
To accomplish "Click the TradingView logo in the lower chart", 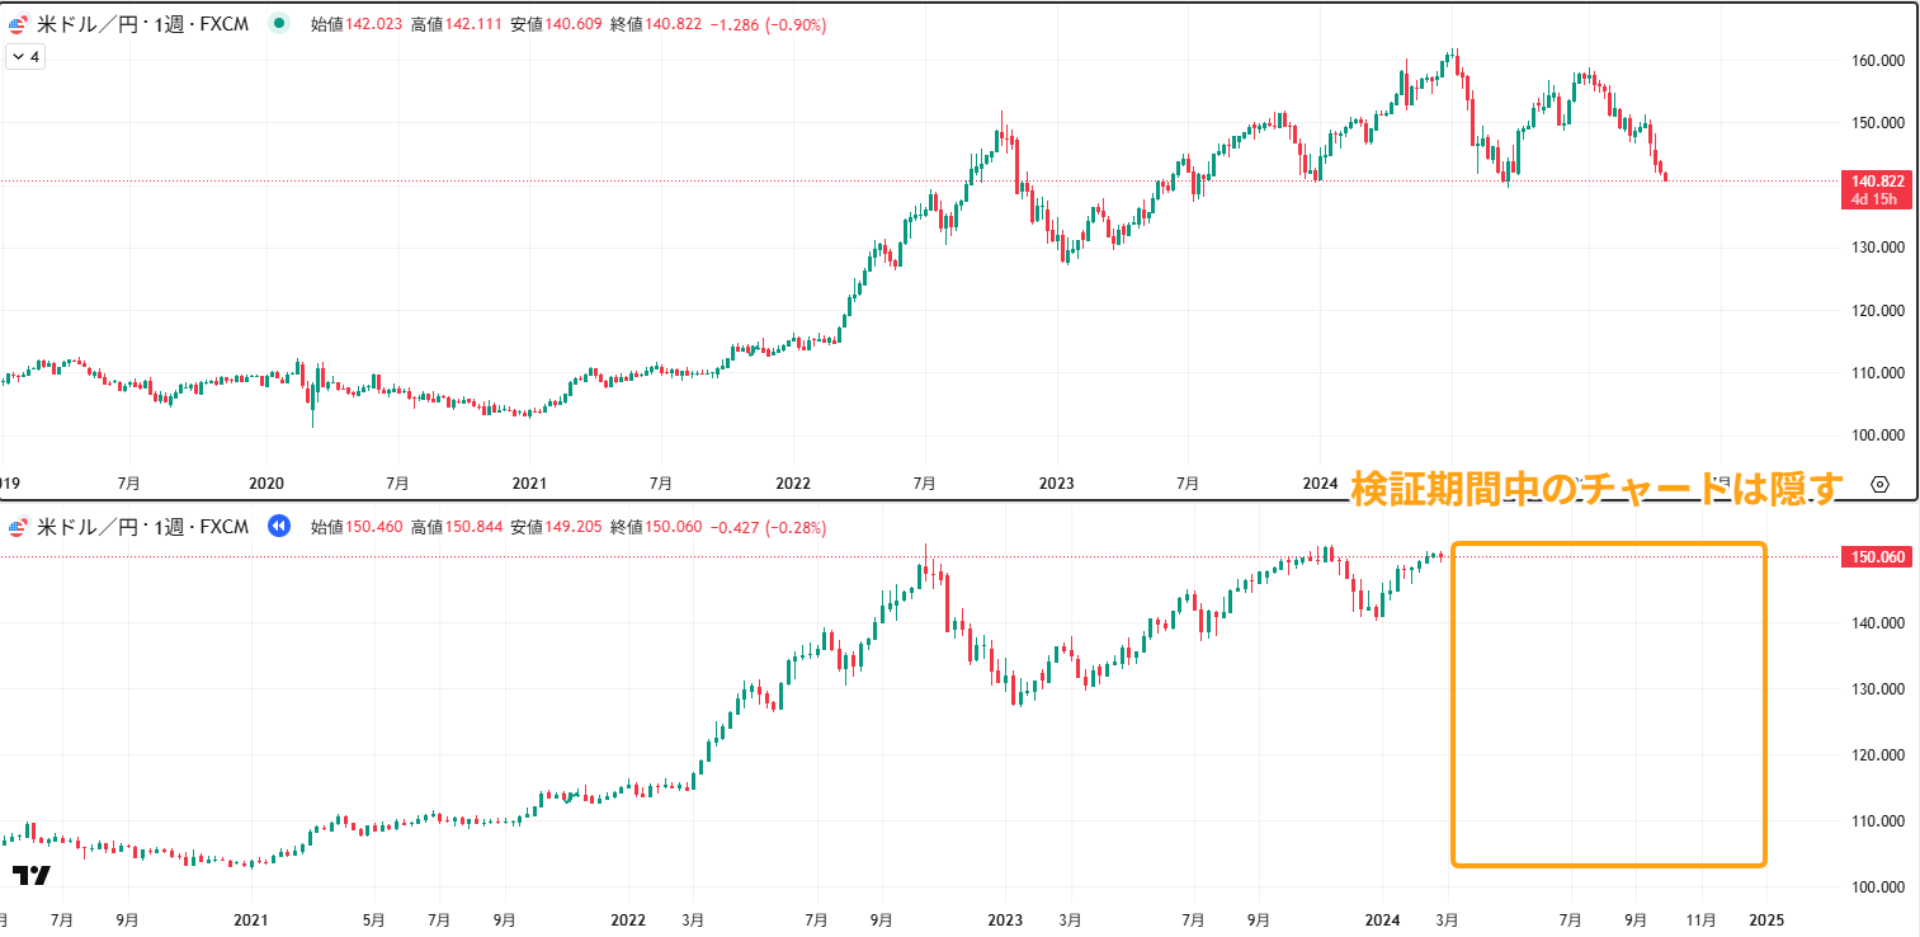I will click(x=31, y=876).
